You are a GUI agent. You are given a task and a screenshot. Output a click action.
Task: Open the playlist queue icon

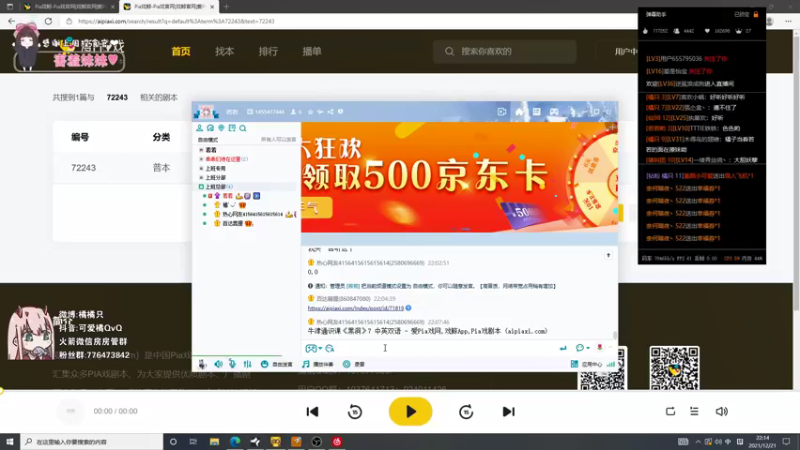tap(694, 411)
